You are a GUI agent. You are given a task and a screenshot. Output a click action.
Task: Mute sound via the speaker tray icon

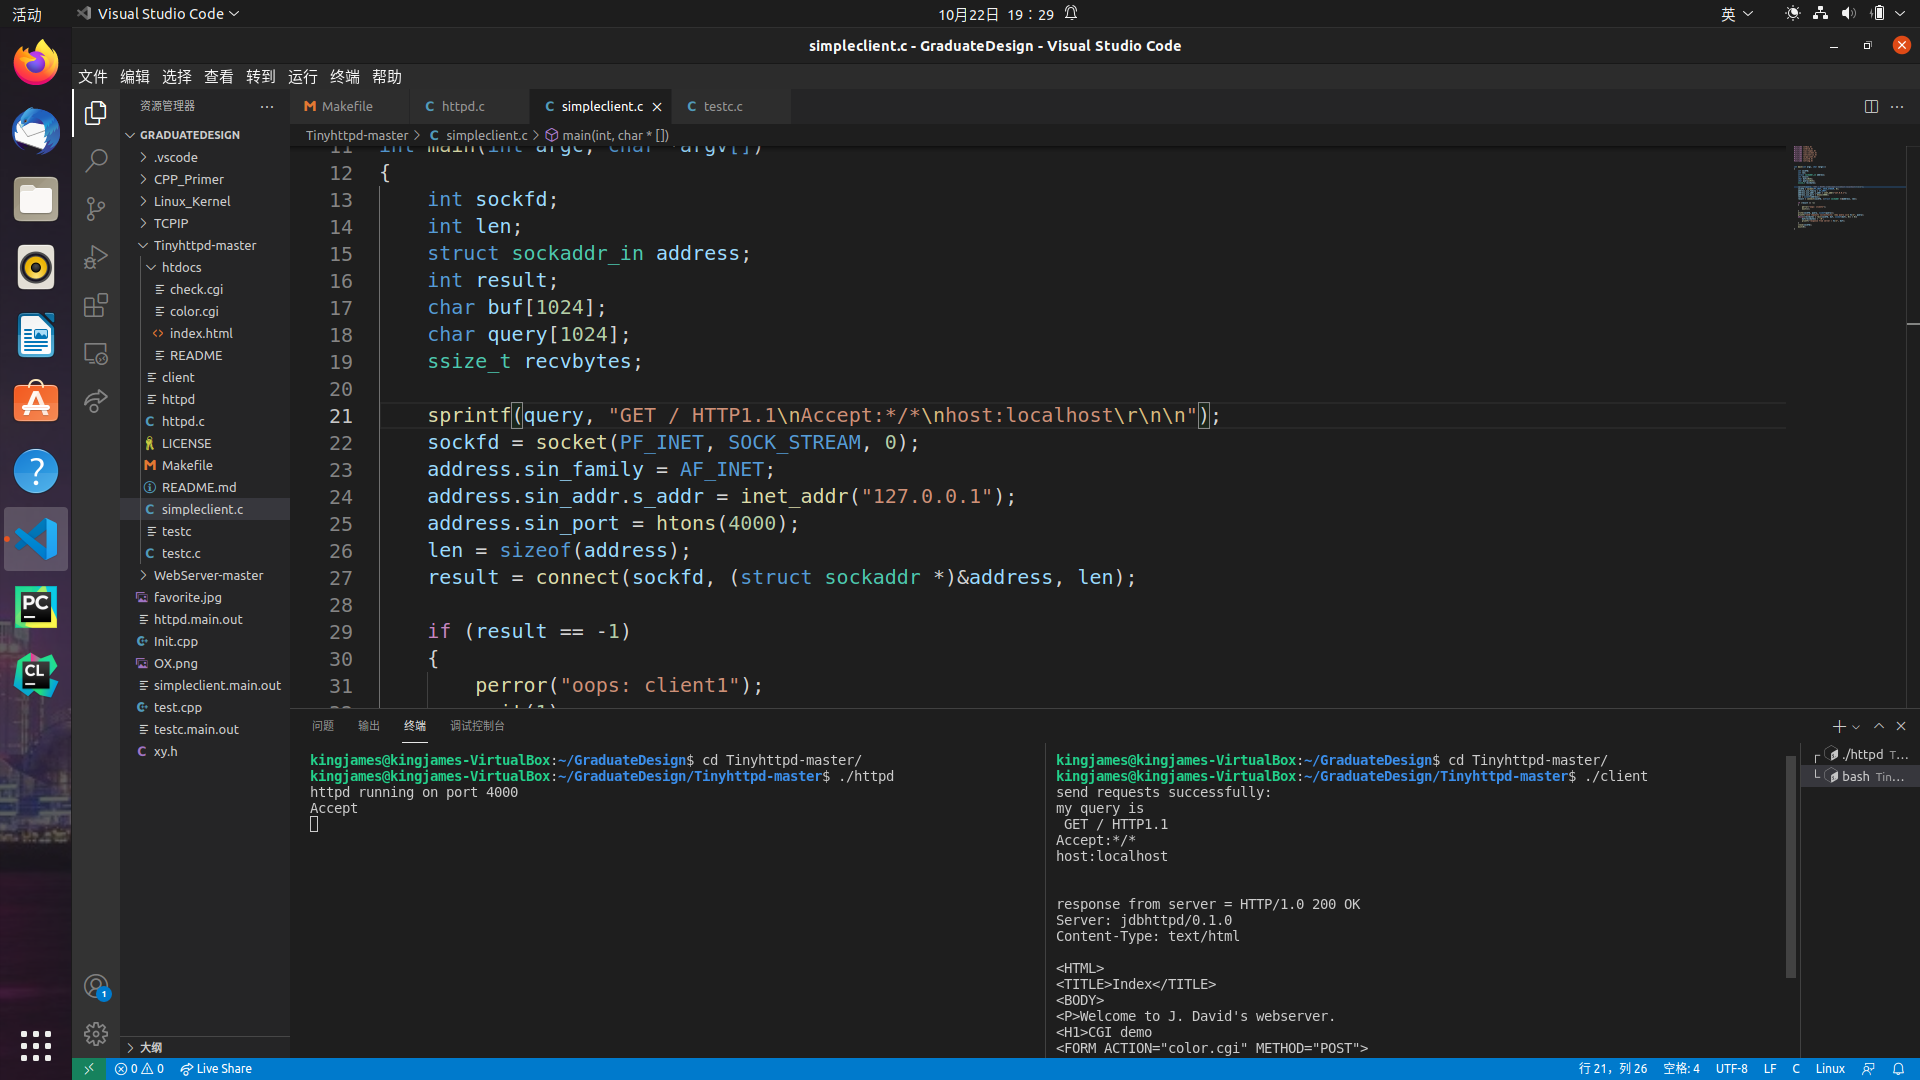(x=1846, y=13)
